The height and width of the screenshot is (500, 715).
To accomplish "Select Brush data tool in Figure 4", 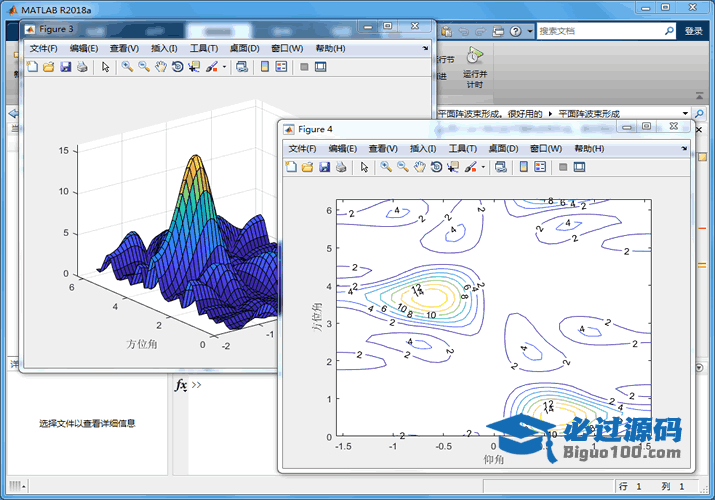I will click(x=470, y=167).
